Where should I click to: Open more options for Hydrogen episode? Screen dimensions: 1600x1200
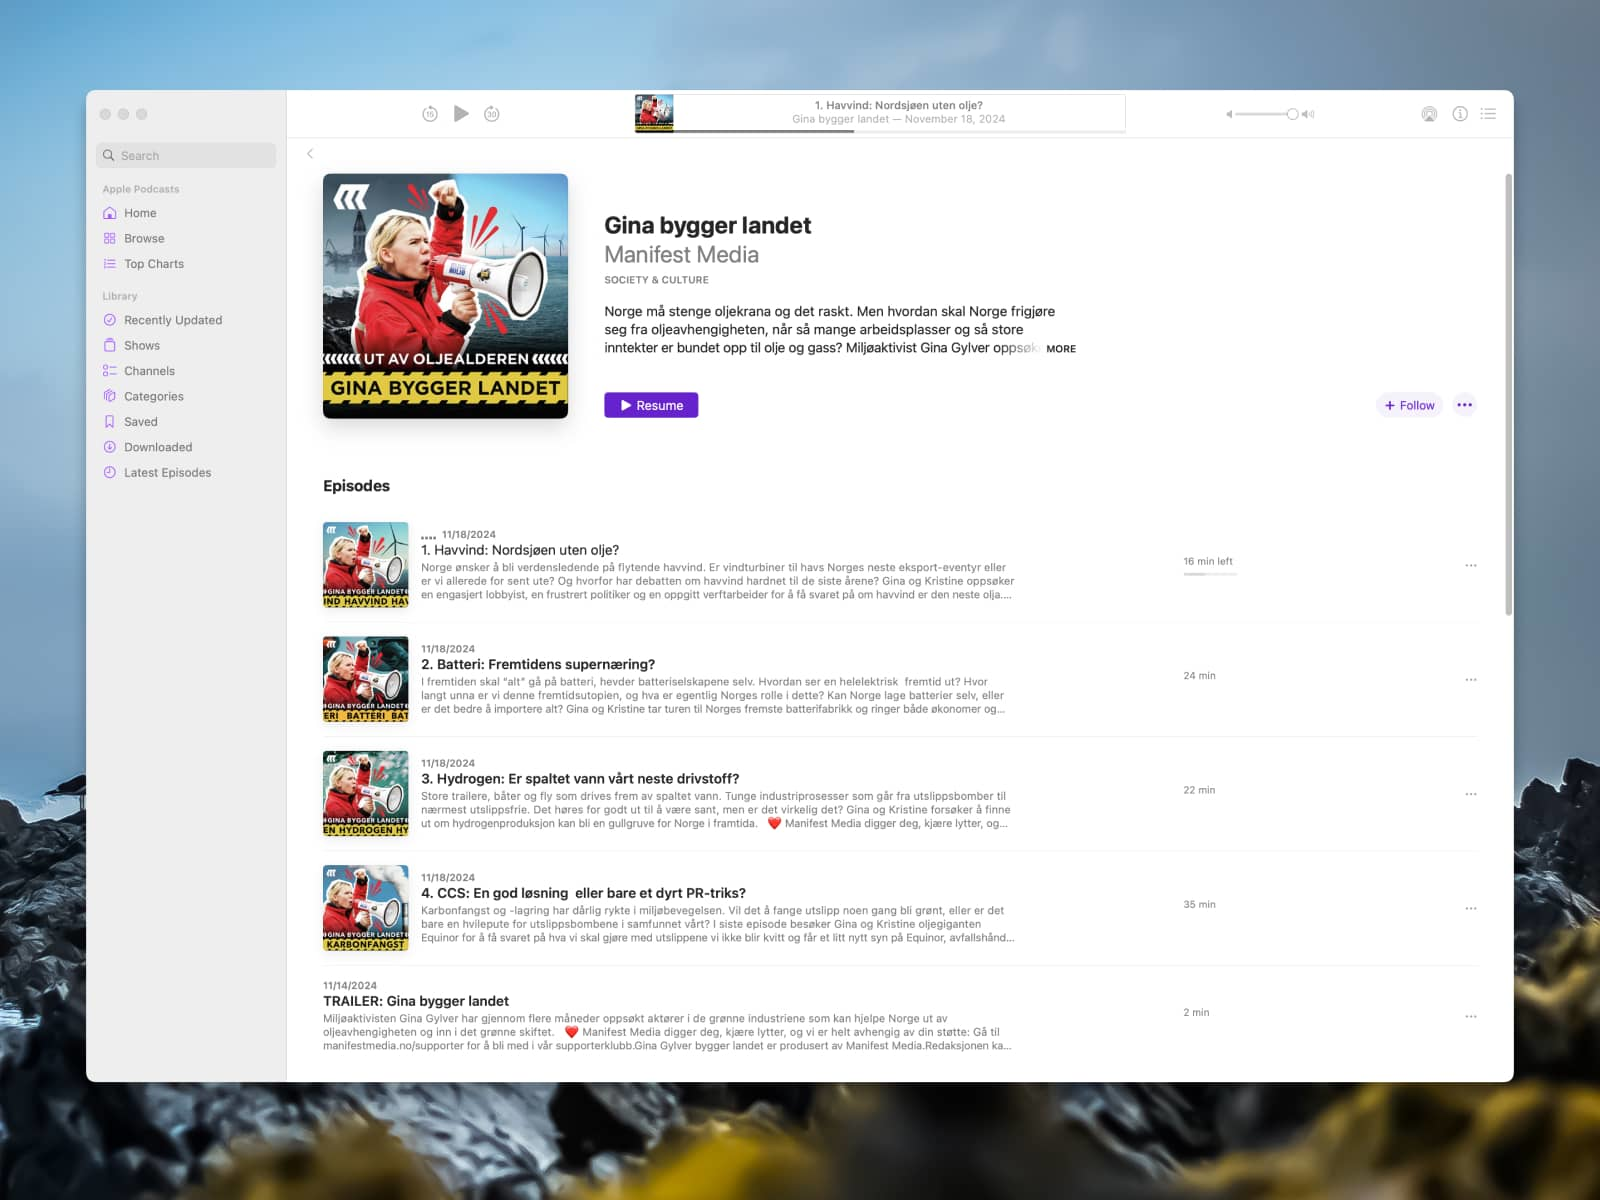(x=1471, y=794)
